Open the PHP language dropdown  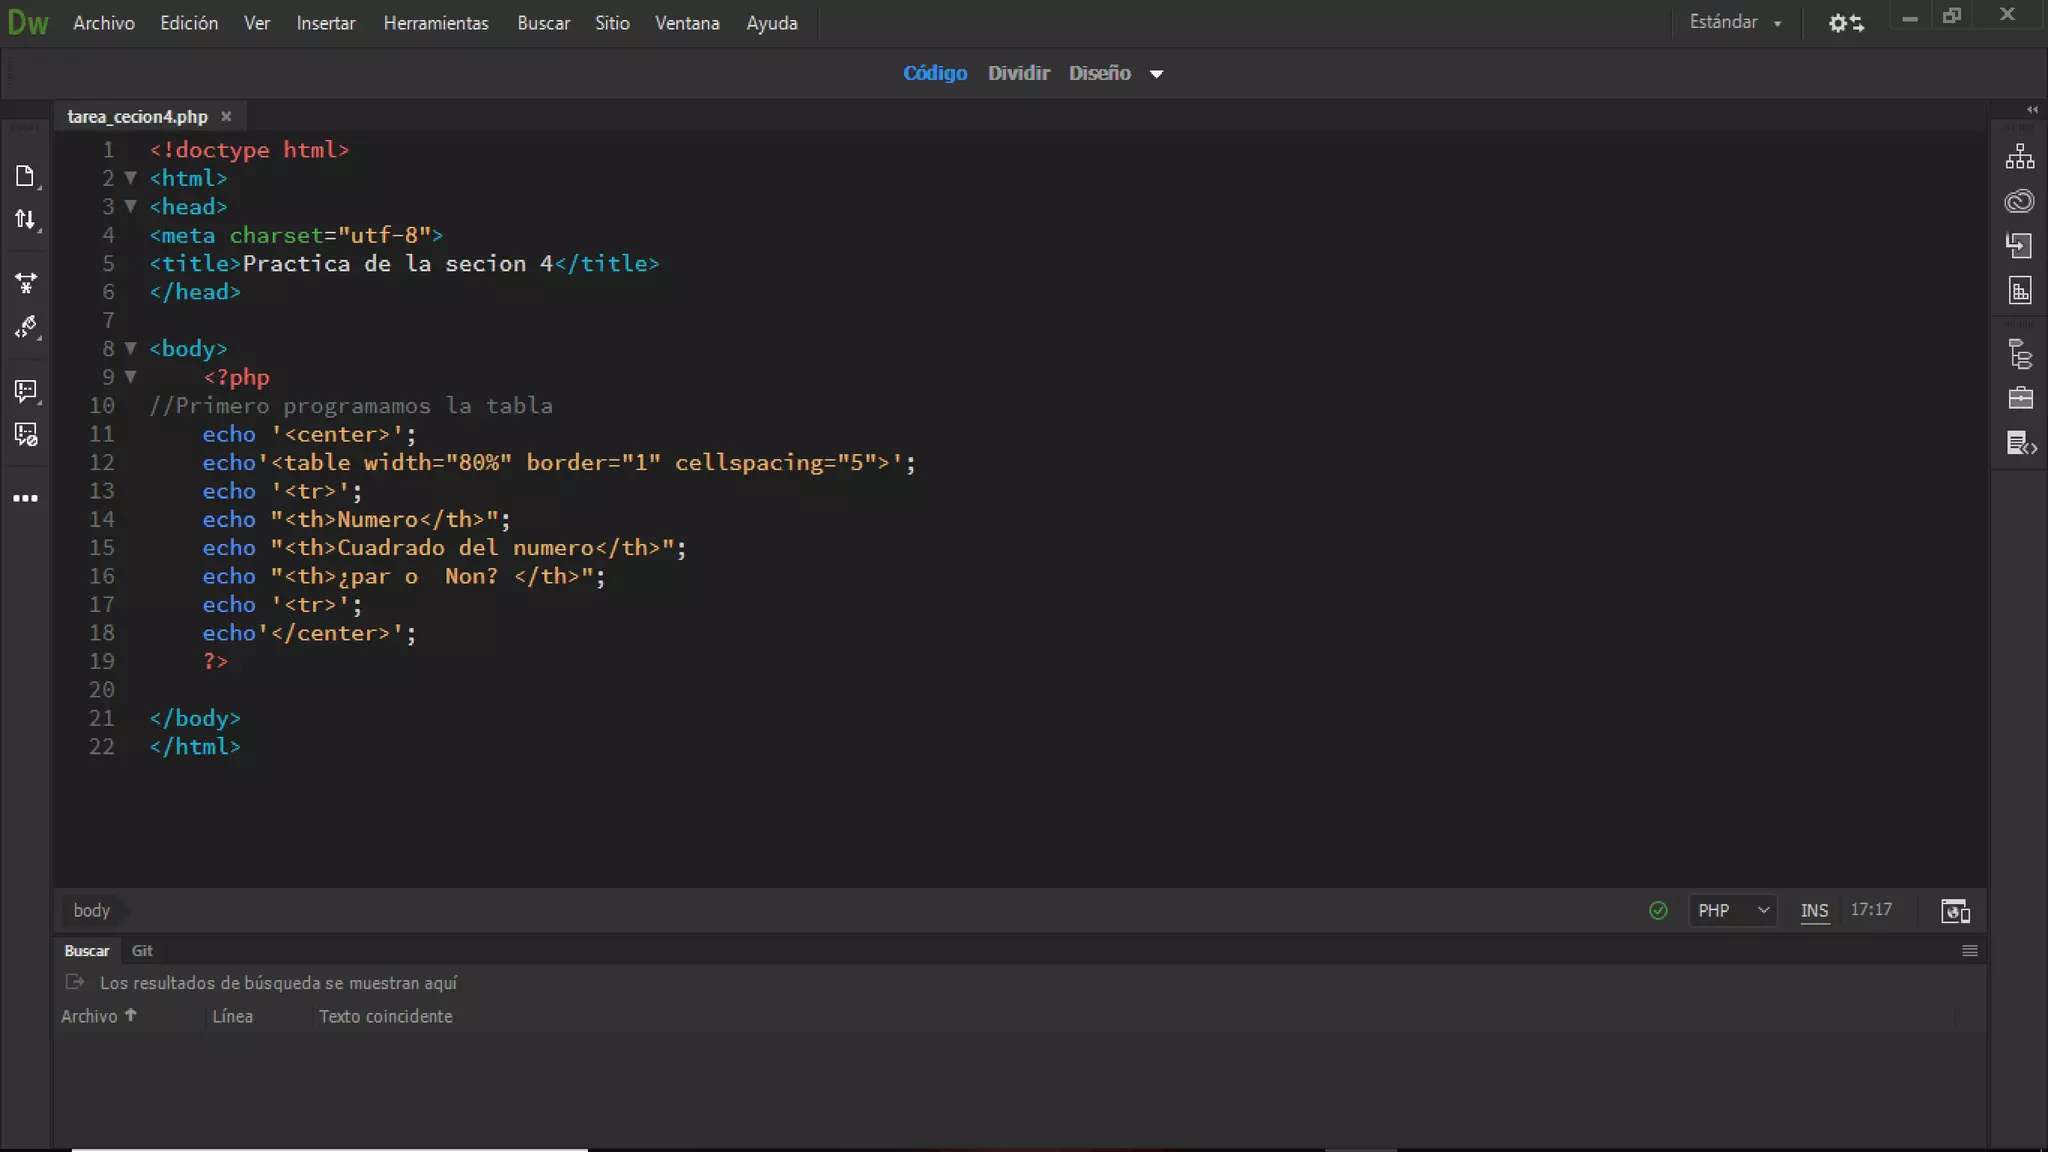[x=1732, y=911]
